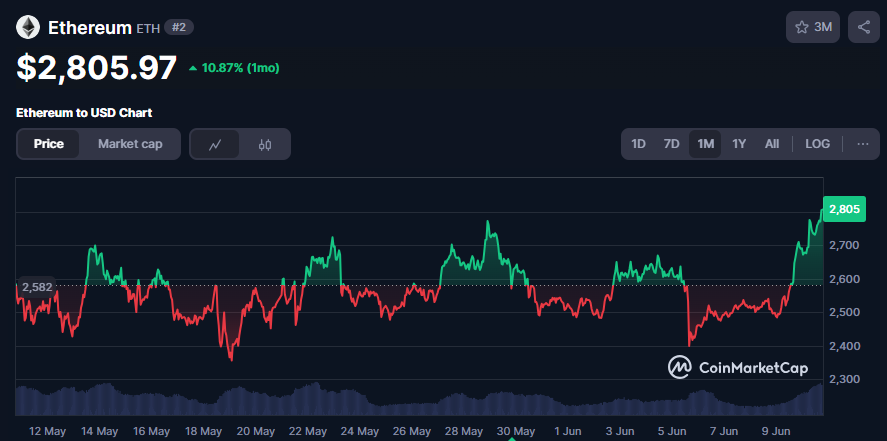Click the 12 May date label
887x441 pixels.
pos(47,431)
